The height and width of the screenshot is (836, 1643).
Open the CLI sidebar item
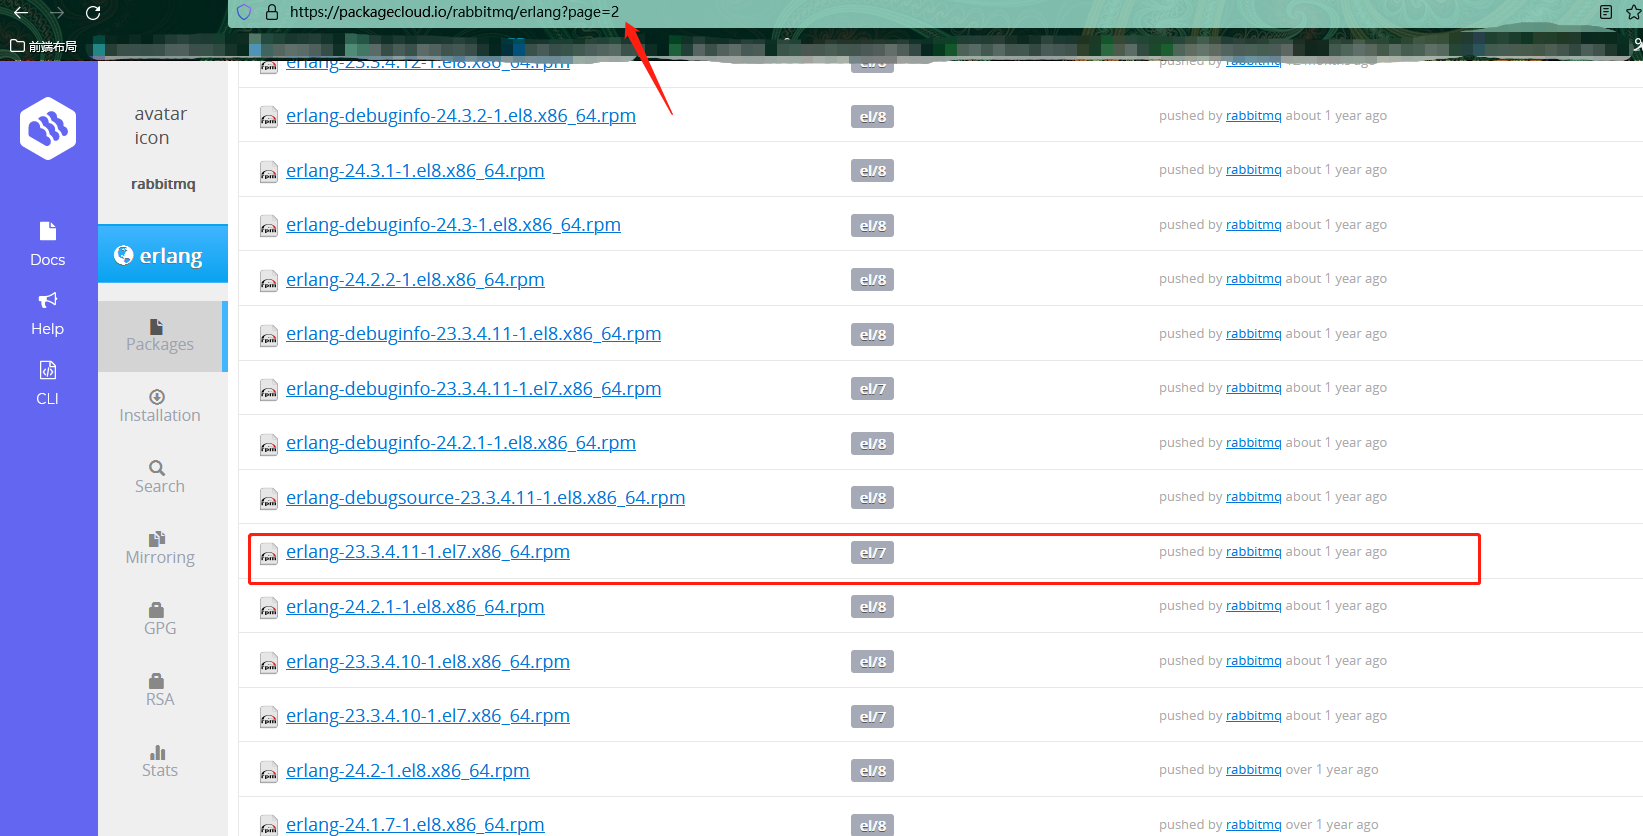tap(47, 383)
